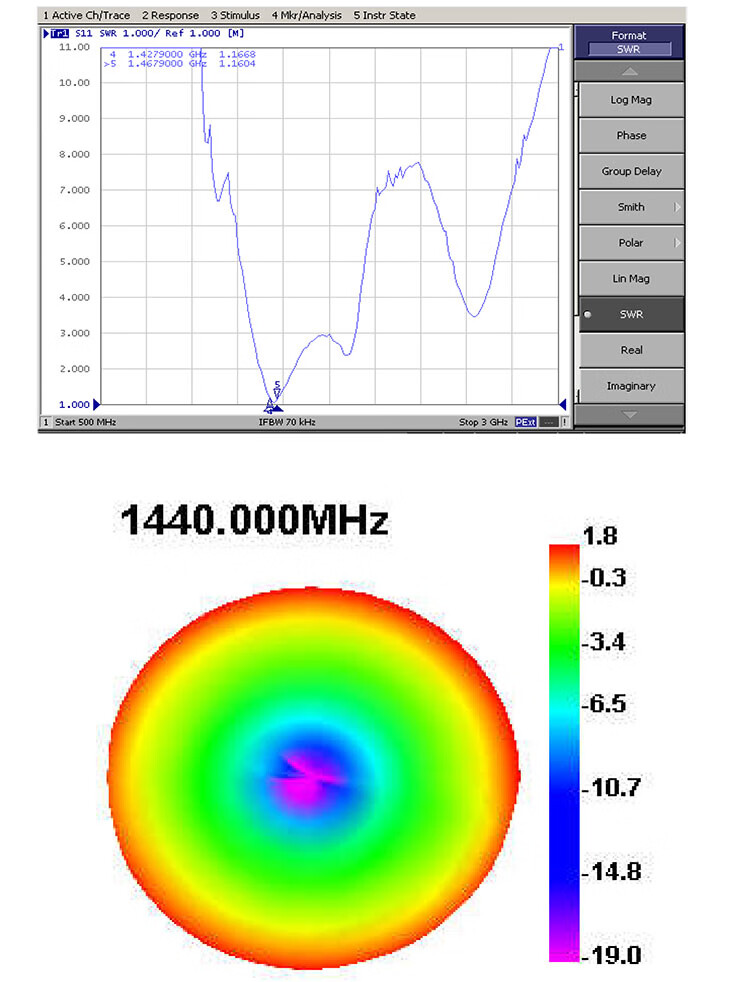The height and width of the screenshot is (982, 750).
Task: Click the Format SWR header softkey
Action: 629,42
